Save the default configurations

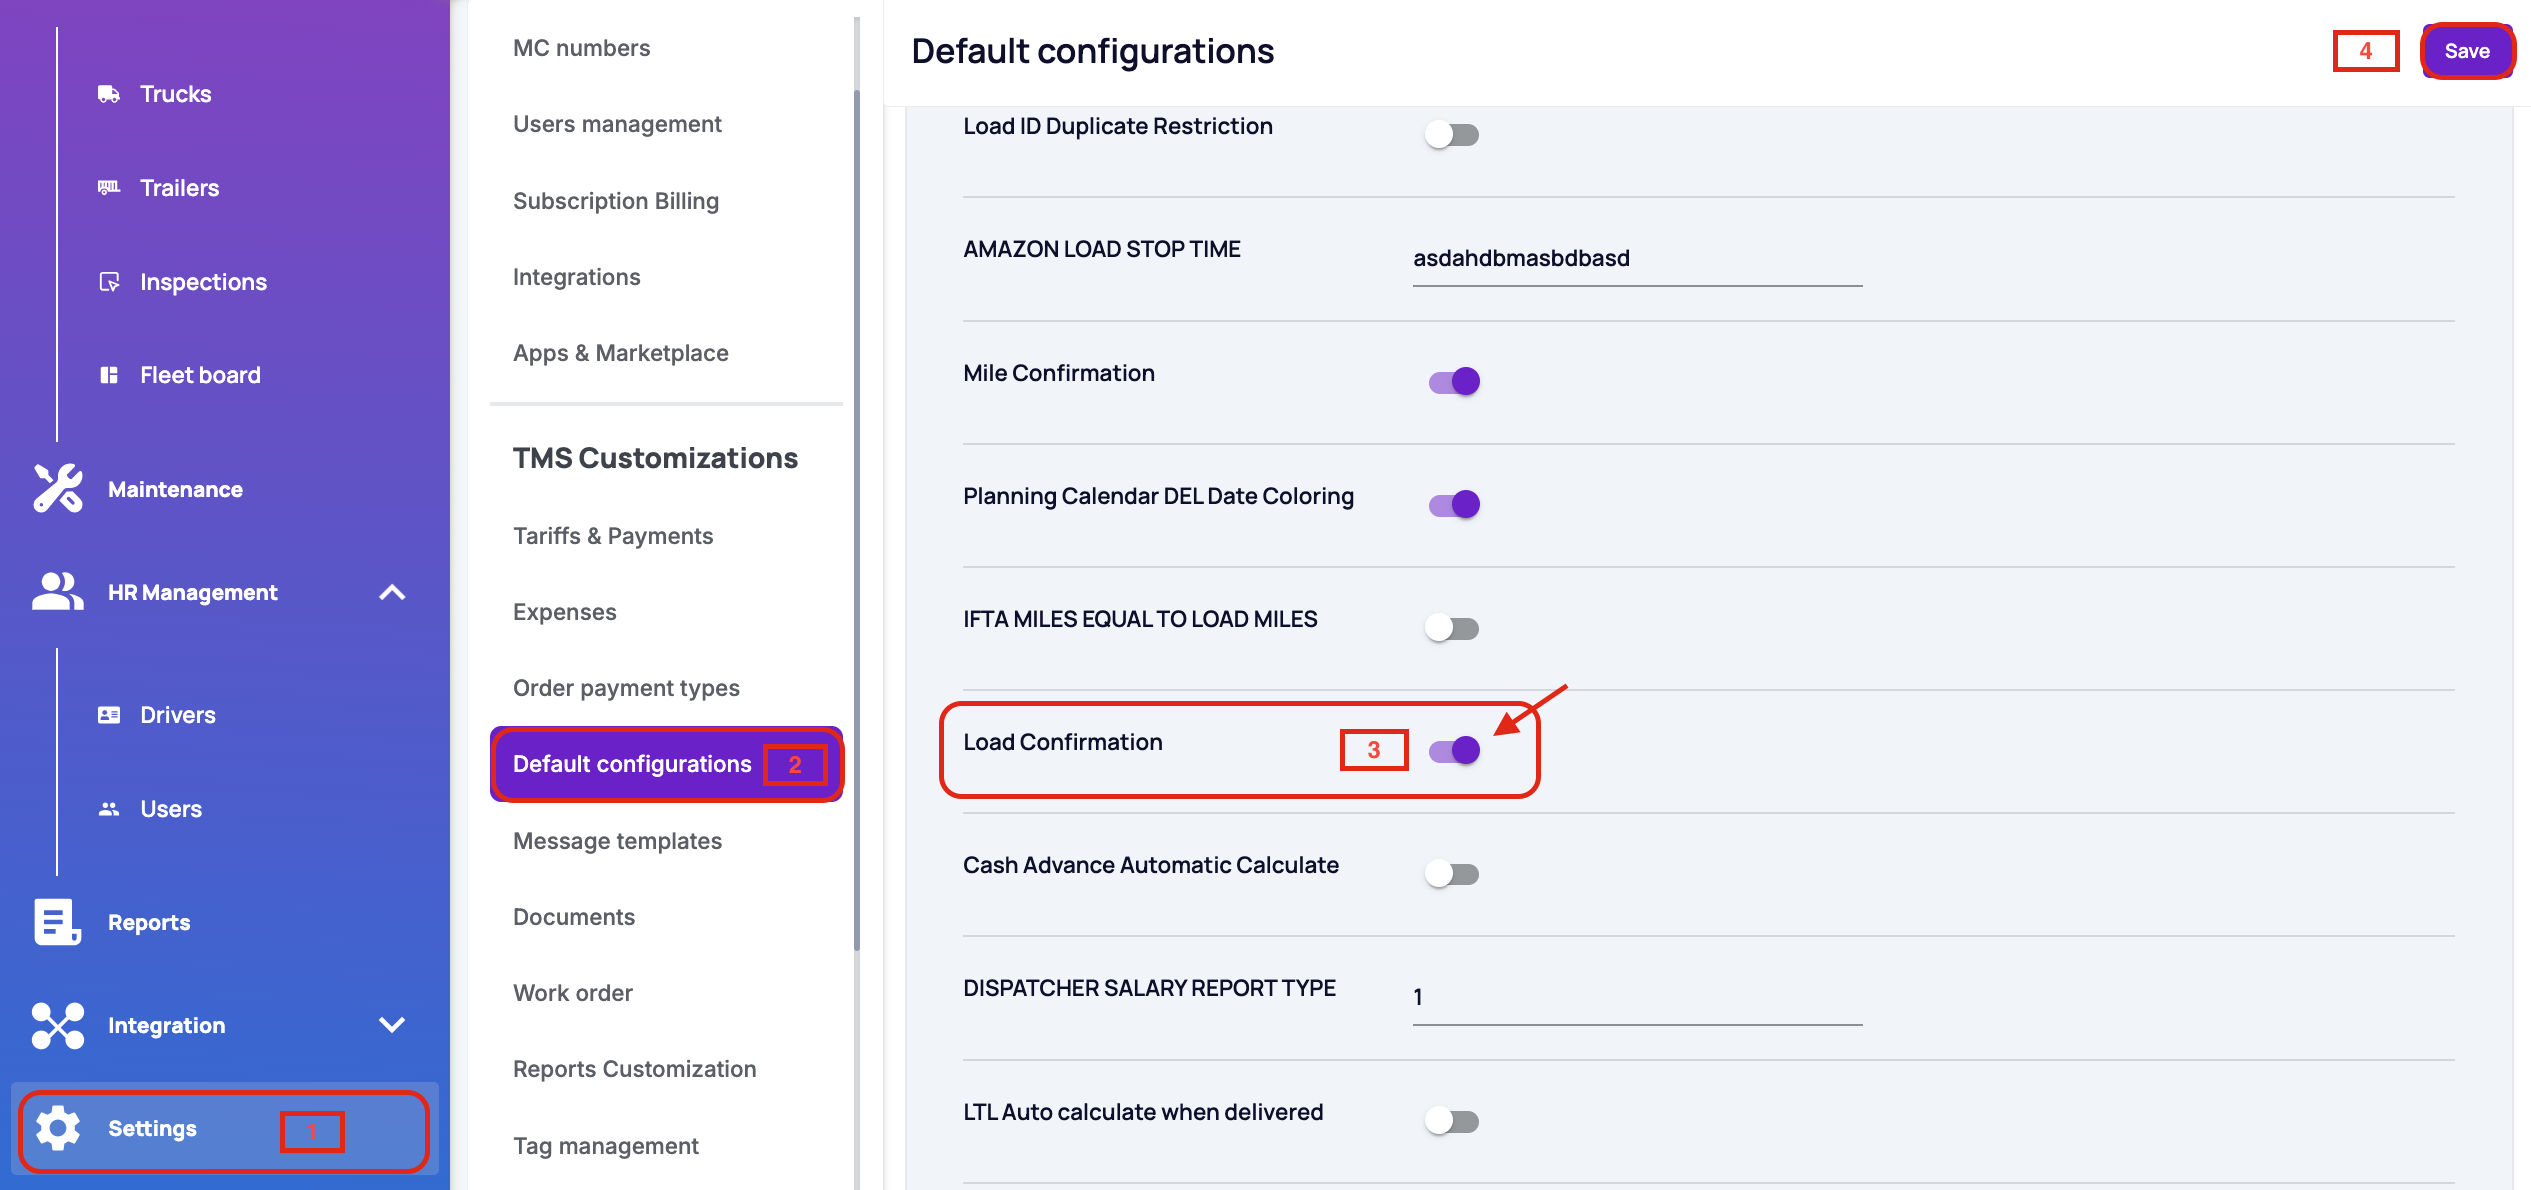click(x=2467, y=51)
